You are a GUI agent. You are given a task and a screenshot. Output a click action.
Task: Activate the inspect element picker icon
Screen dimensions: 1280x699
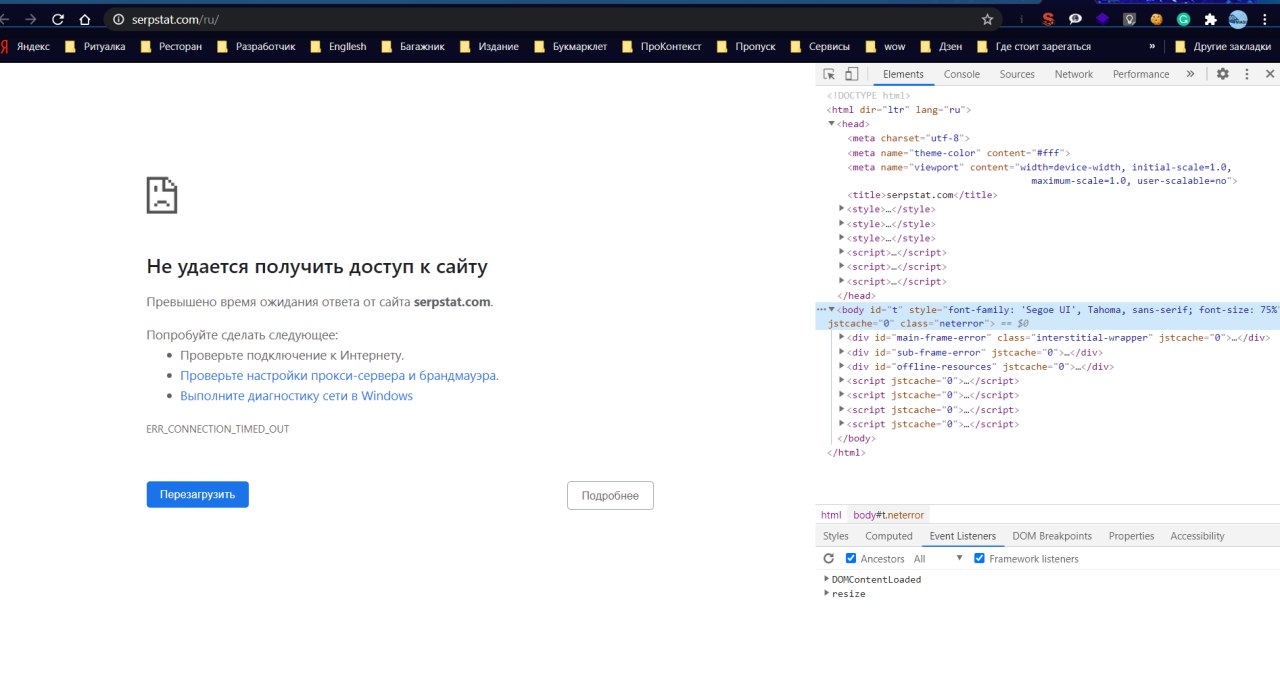[829, 74]
